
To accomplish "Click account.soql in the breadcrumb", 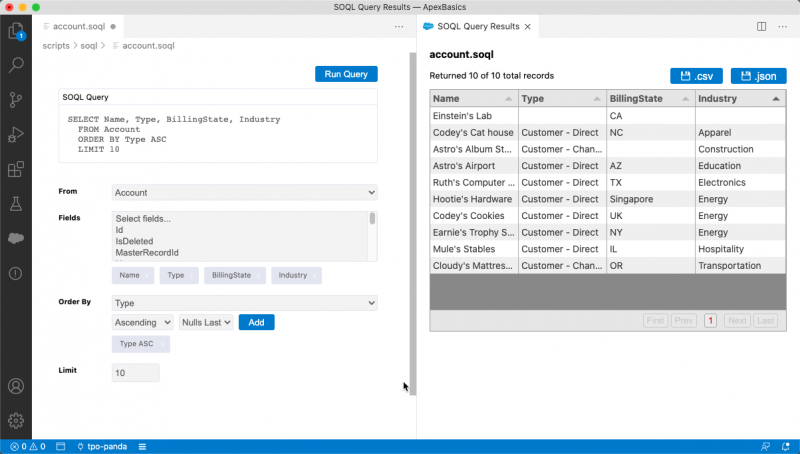I will 148,46.
